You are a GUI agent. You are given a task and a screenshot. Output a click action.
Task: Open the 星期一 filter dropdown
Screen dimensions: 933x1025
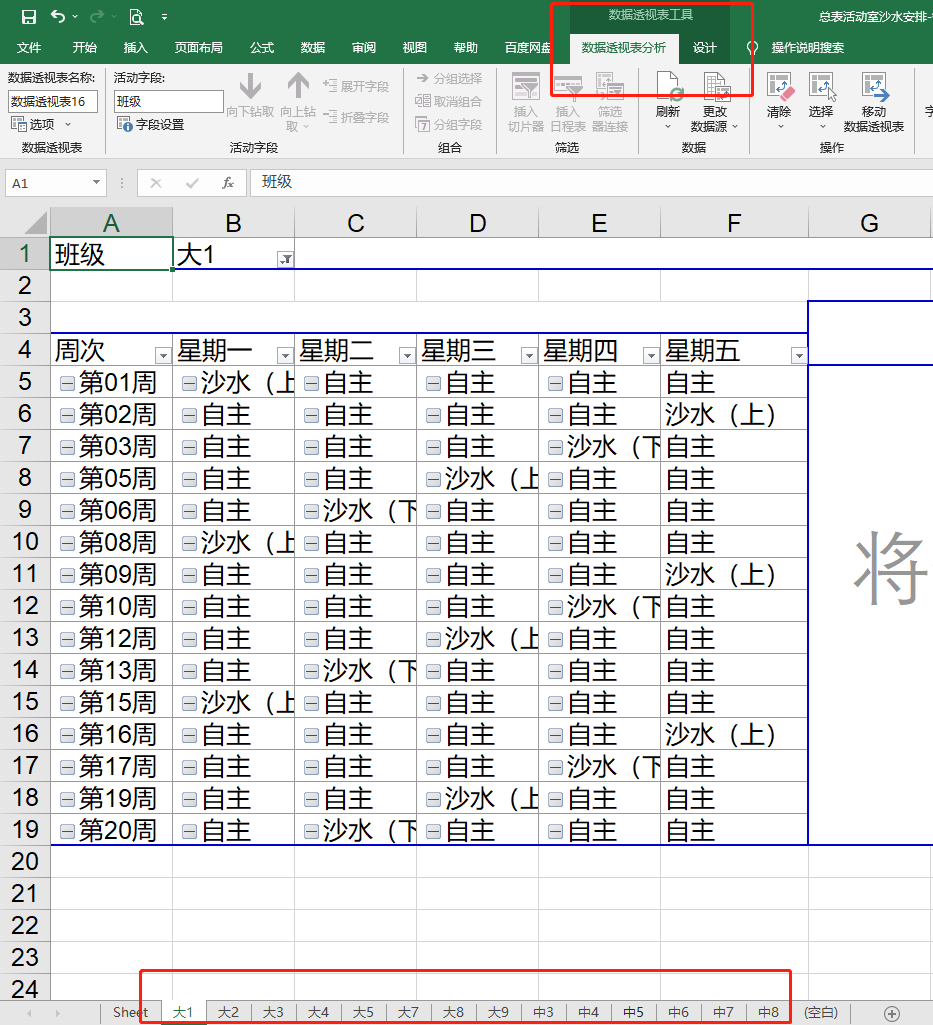click(285, 356)
